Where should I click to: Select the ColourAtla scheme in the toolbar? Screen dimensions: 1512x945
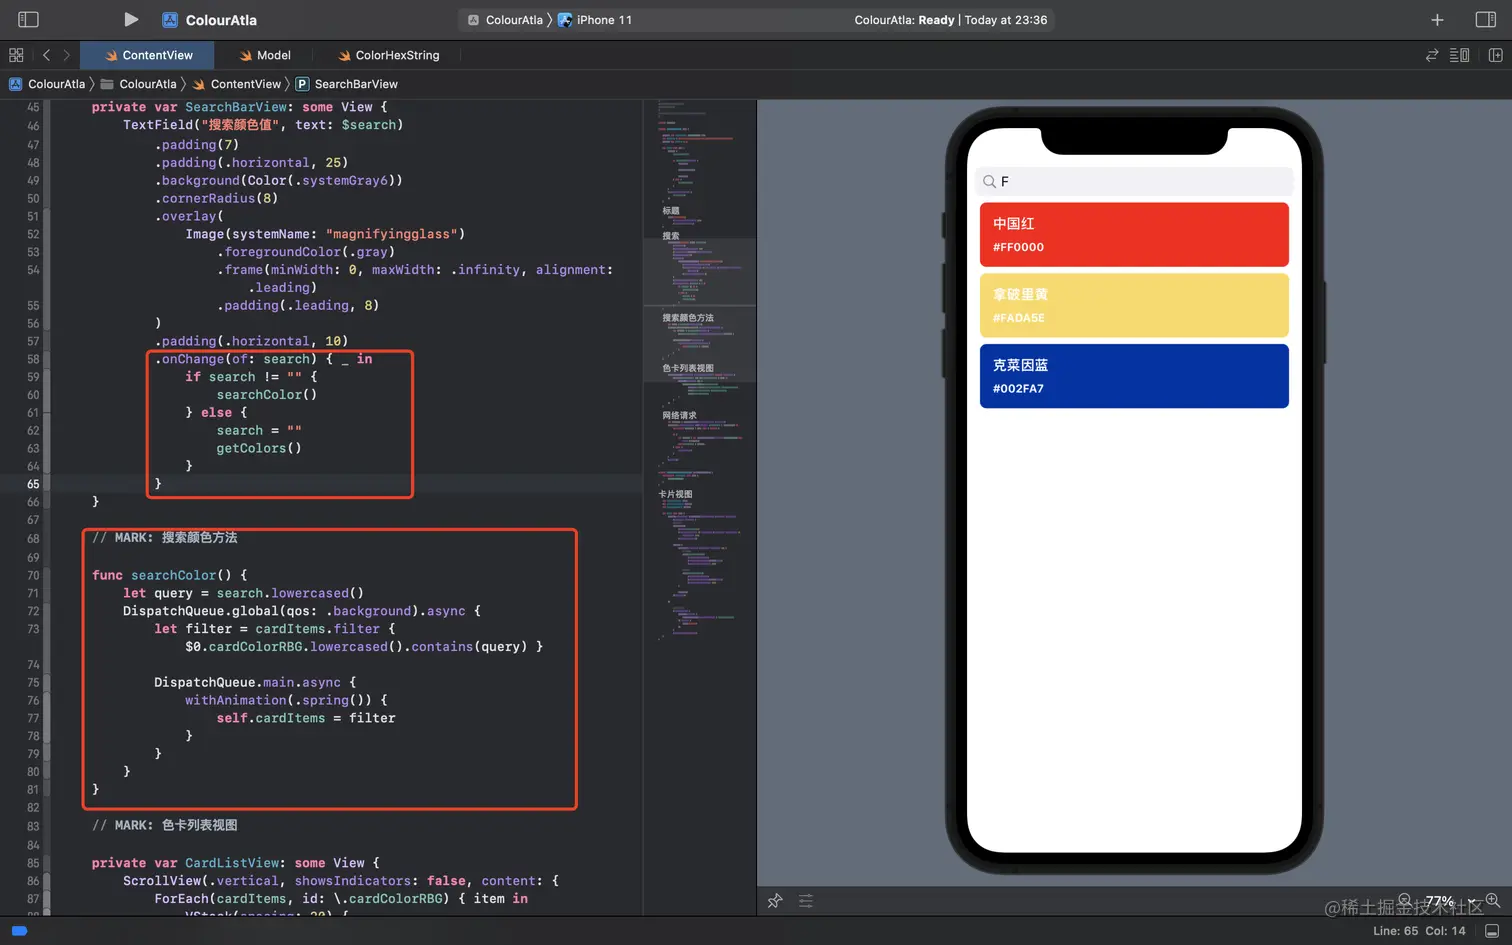506,20
